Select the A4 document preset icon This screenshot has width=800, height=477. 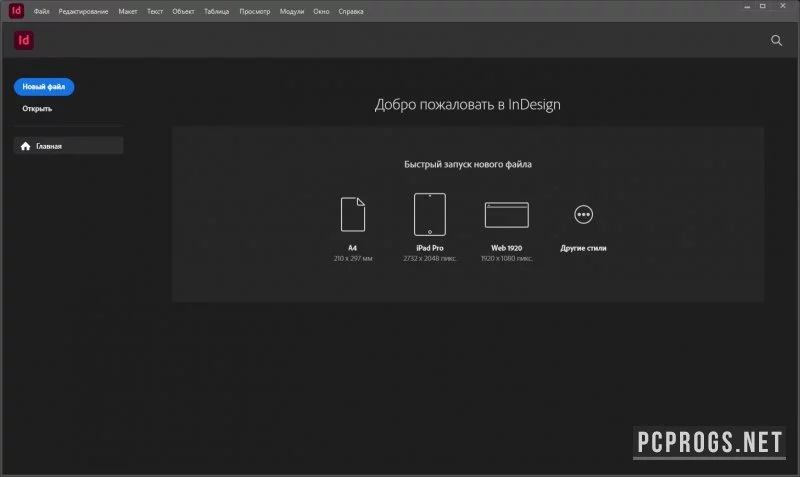(x=353, y=214)
